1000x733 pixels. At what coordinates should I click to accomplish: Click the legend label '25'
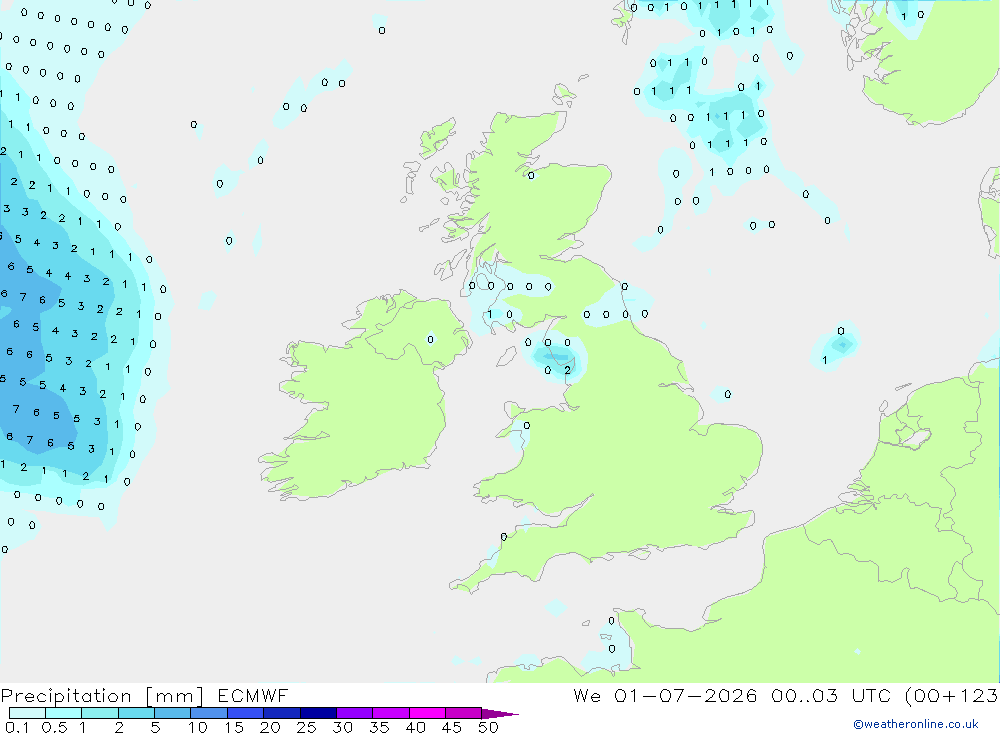click(307, 727)
